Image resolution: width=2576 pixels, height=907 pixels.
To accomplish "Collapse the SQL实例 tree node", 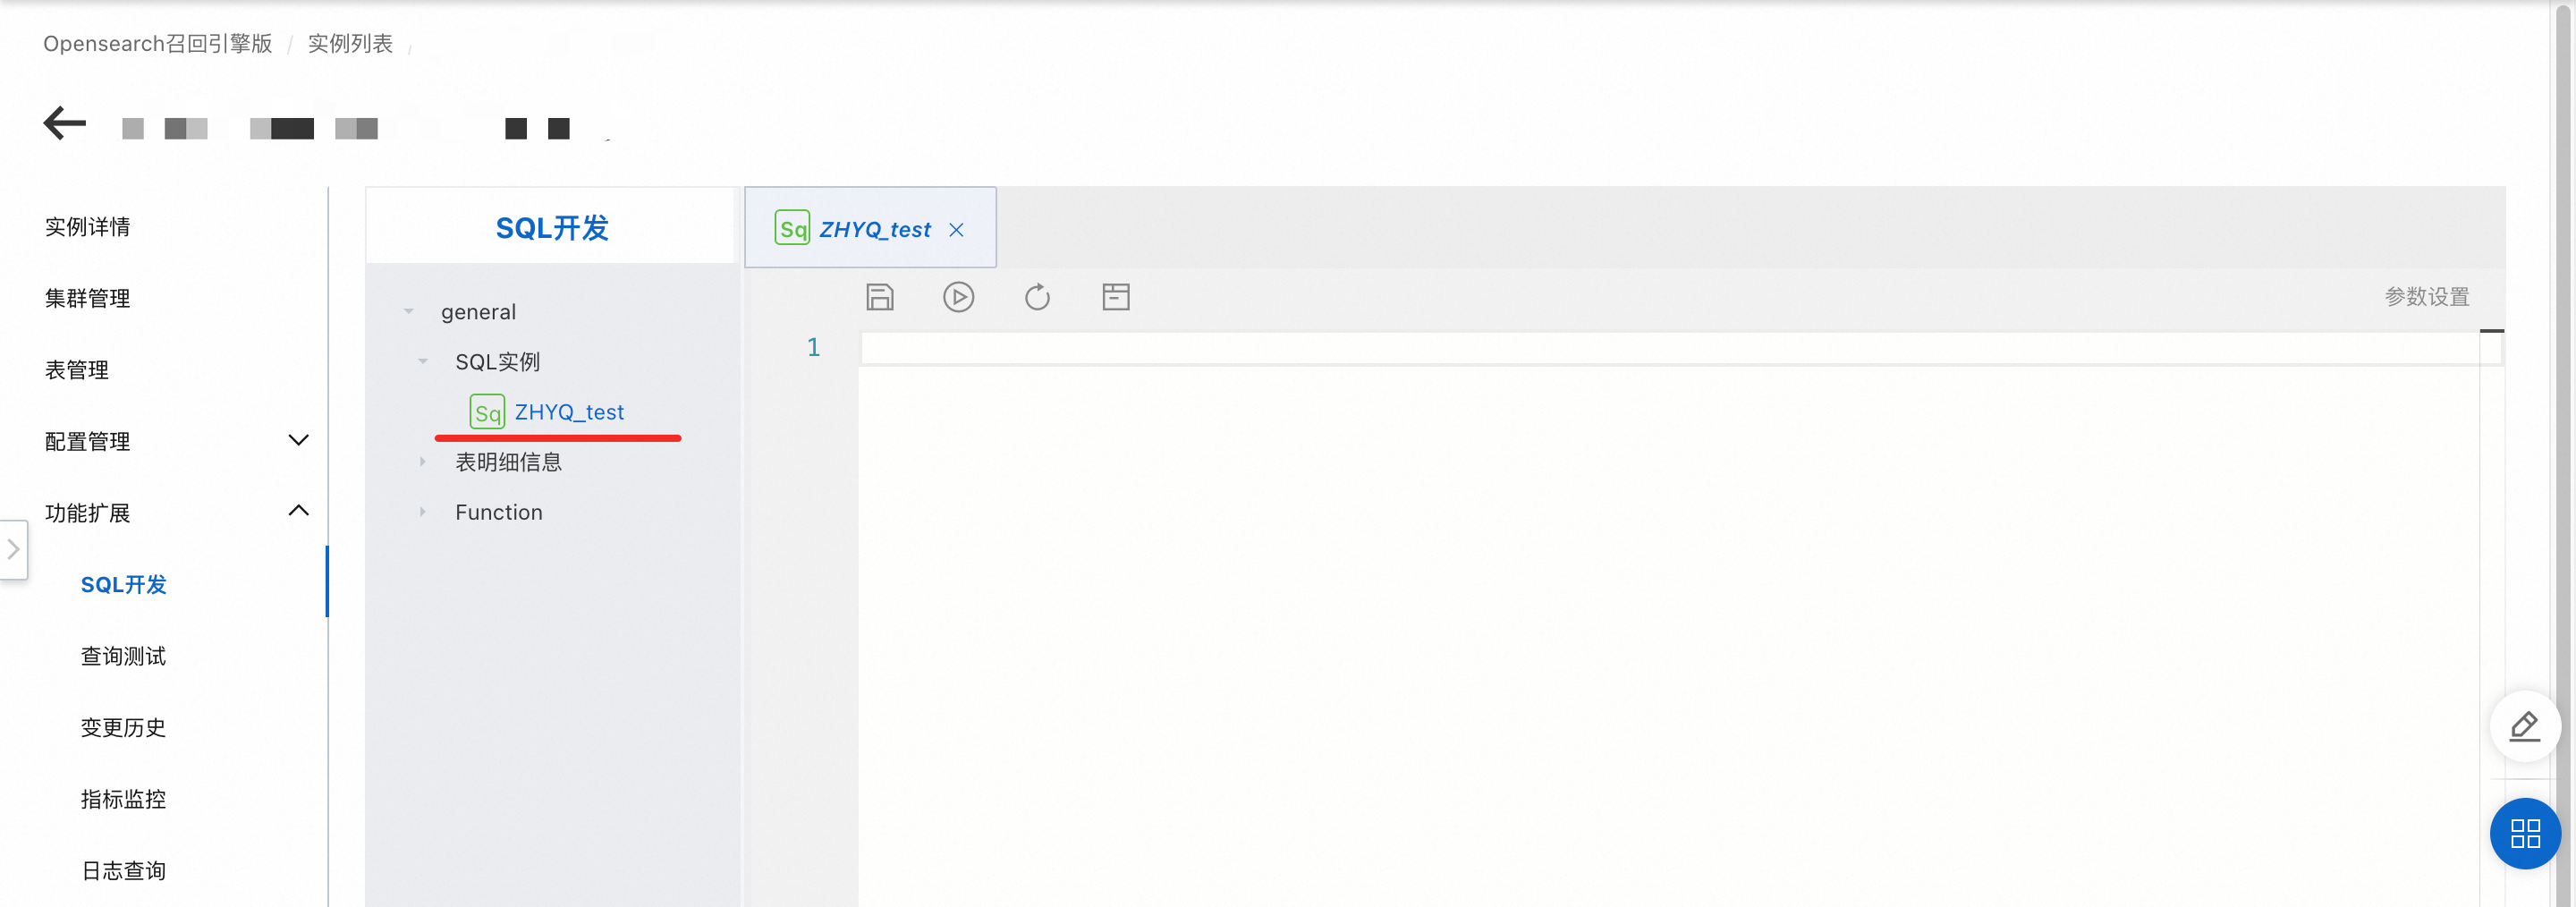I will [x=423, y=362].
